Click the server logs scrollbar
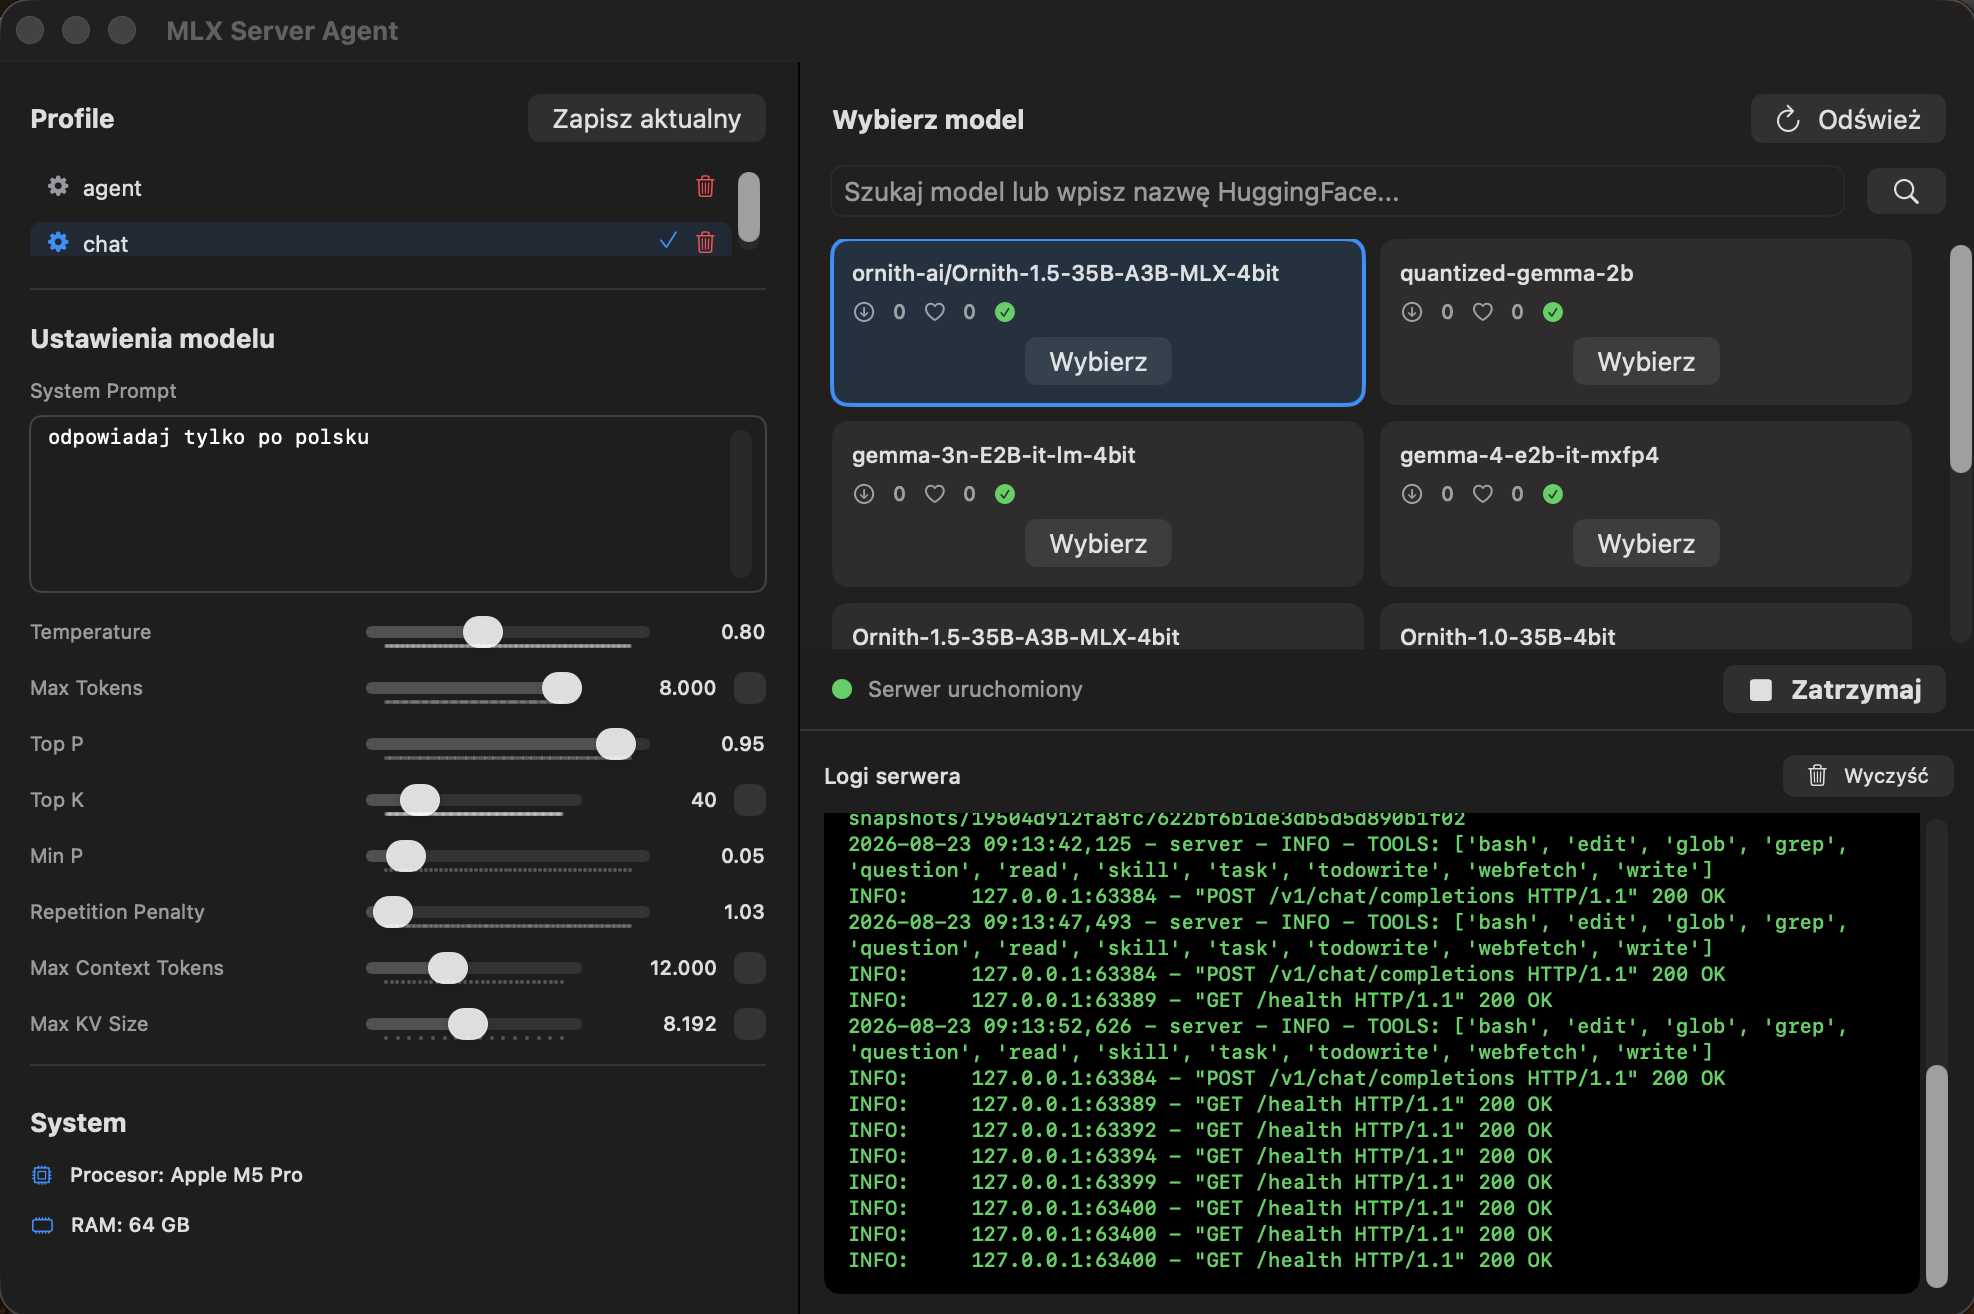This screenshot has height=1314, width=1974. click(x=1937, y=1176)
